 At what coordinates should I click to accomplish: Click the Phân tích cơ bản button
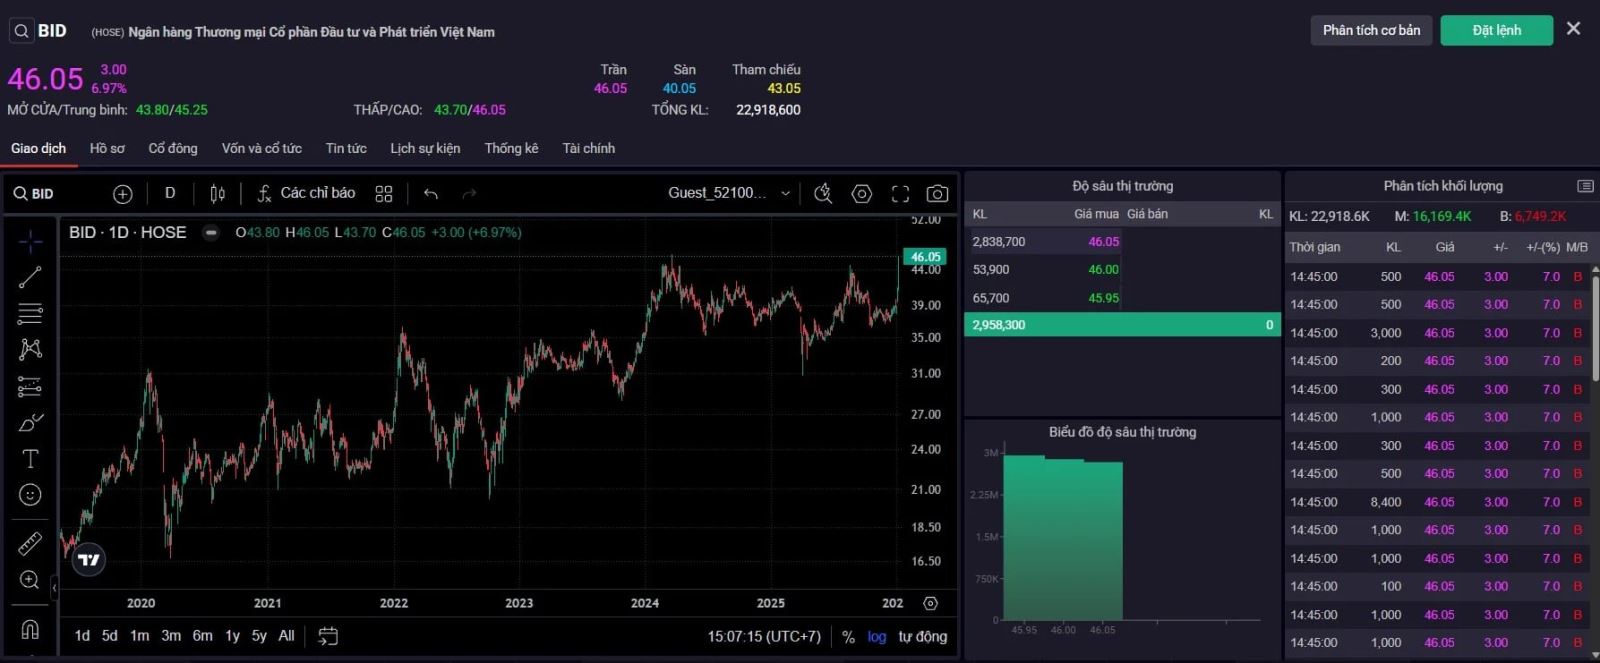[x=1371, y=30]
